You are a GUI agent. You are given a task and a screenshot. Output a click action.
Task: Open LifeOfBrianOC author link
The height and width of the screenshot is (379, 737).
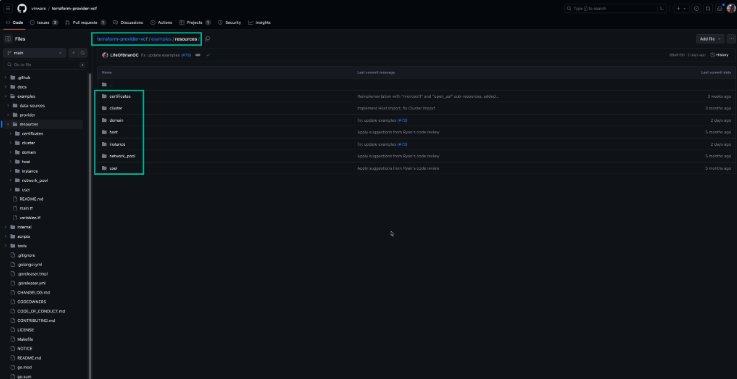pos(124,55)
